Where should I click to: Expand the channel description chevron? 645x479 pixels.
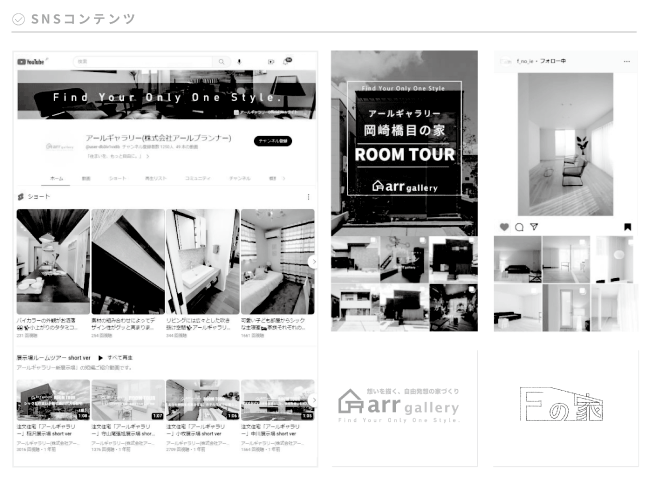[148, 156]
